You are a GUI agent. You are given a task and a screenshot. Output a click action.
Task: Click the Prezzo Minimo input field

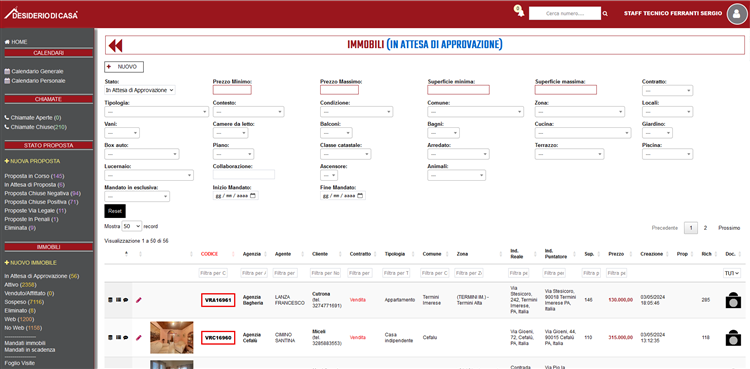click(232, 90)
